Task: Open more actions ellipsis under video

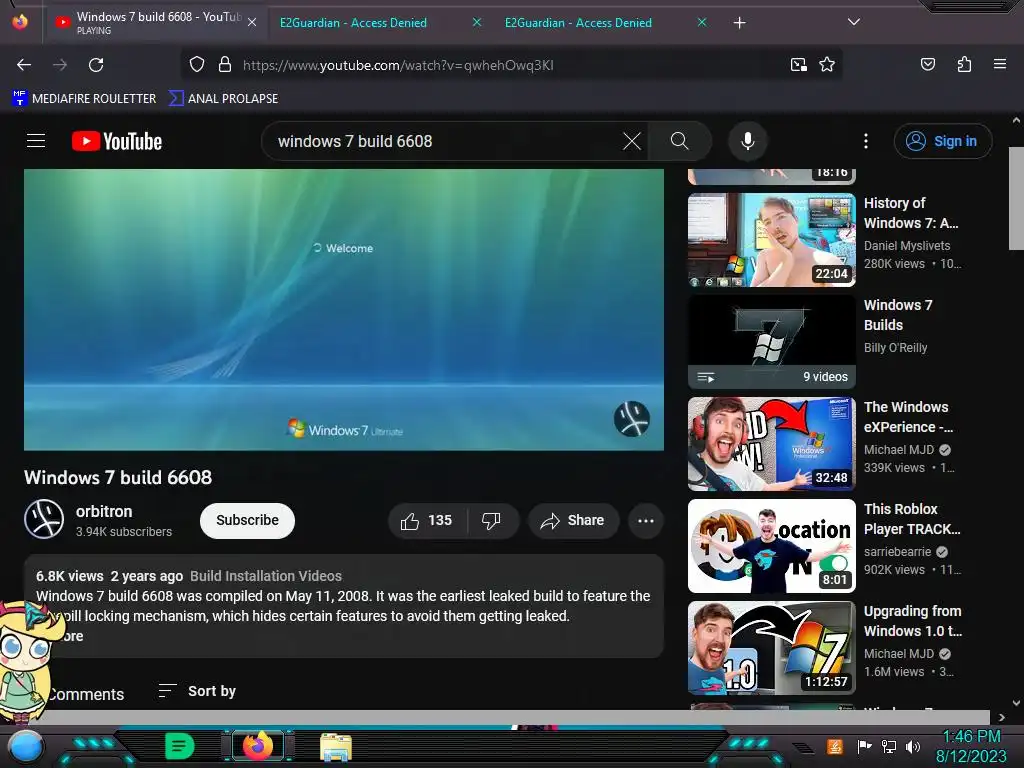Action: 645,520
